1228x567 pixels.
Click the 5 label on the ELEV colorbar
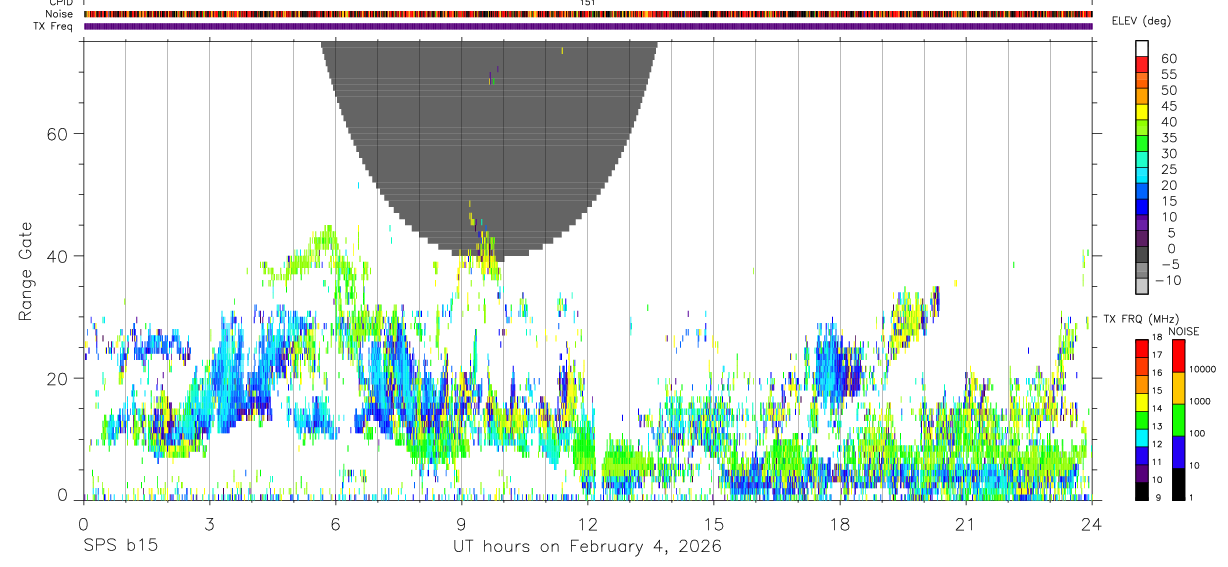tap(1172, 233)
